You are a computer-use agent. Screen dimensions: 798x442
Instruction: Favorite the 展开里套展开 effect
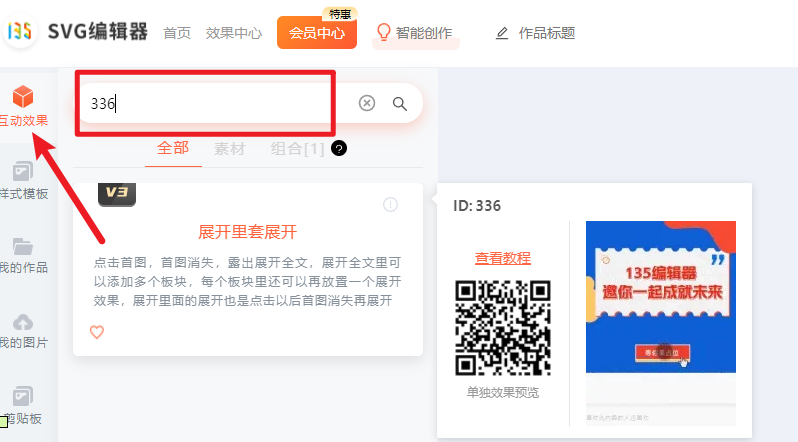tap(97, 332)
